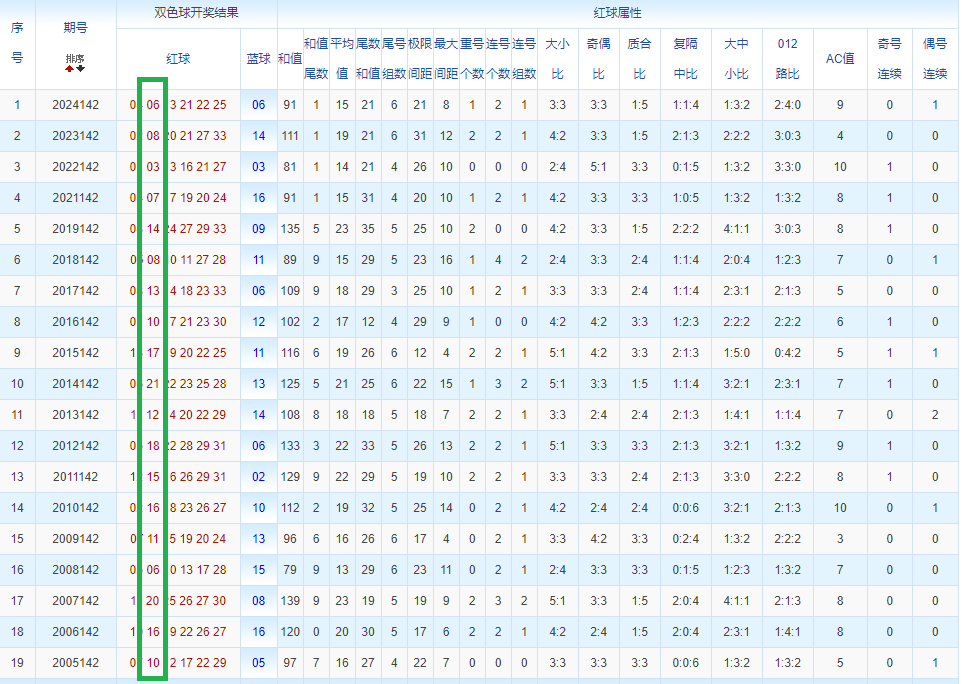Select the 序号 column header

pos(17,43)
